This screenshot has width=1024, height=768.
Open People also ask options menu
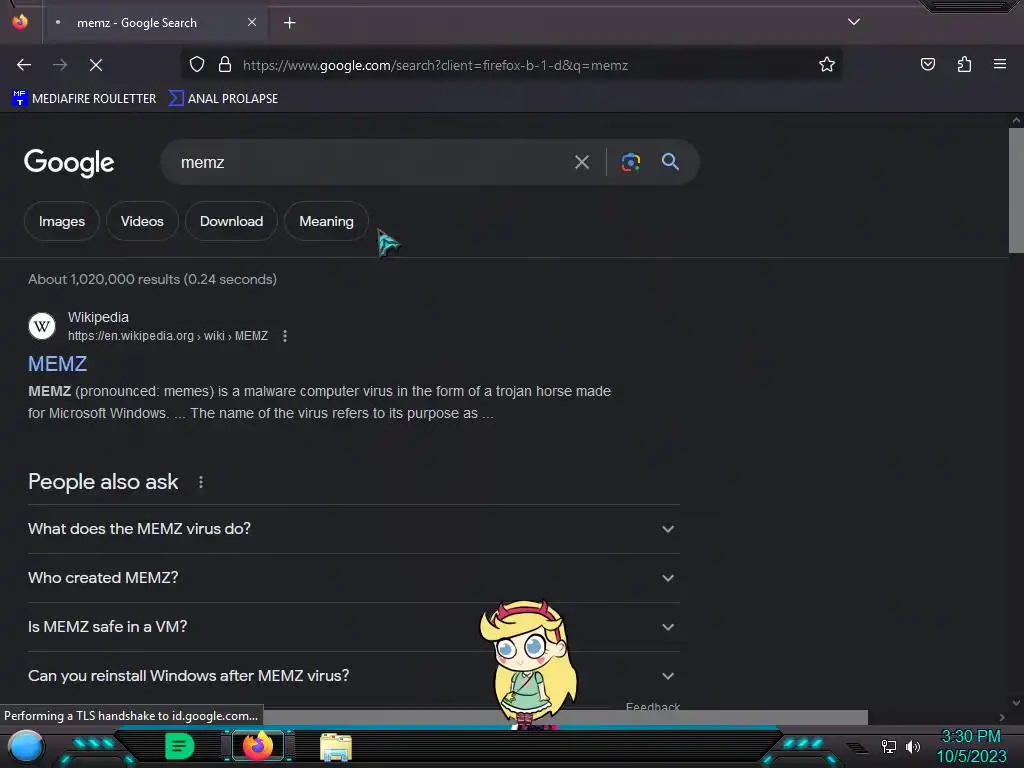point(200,482)
